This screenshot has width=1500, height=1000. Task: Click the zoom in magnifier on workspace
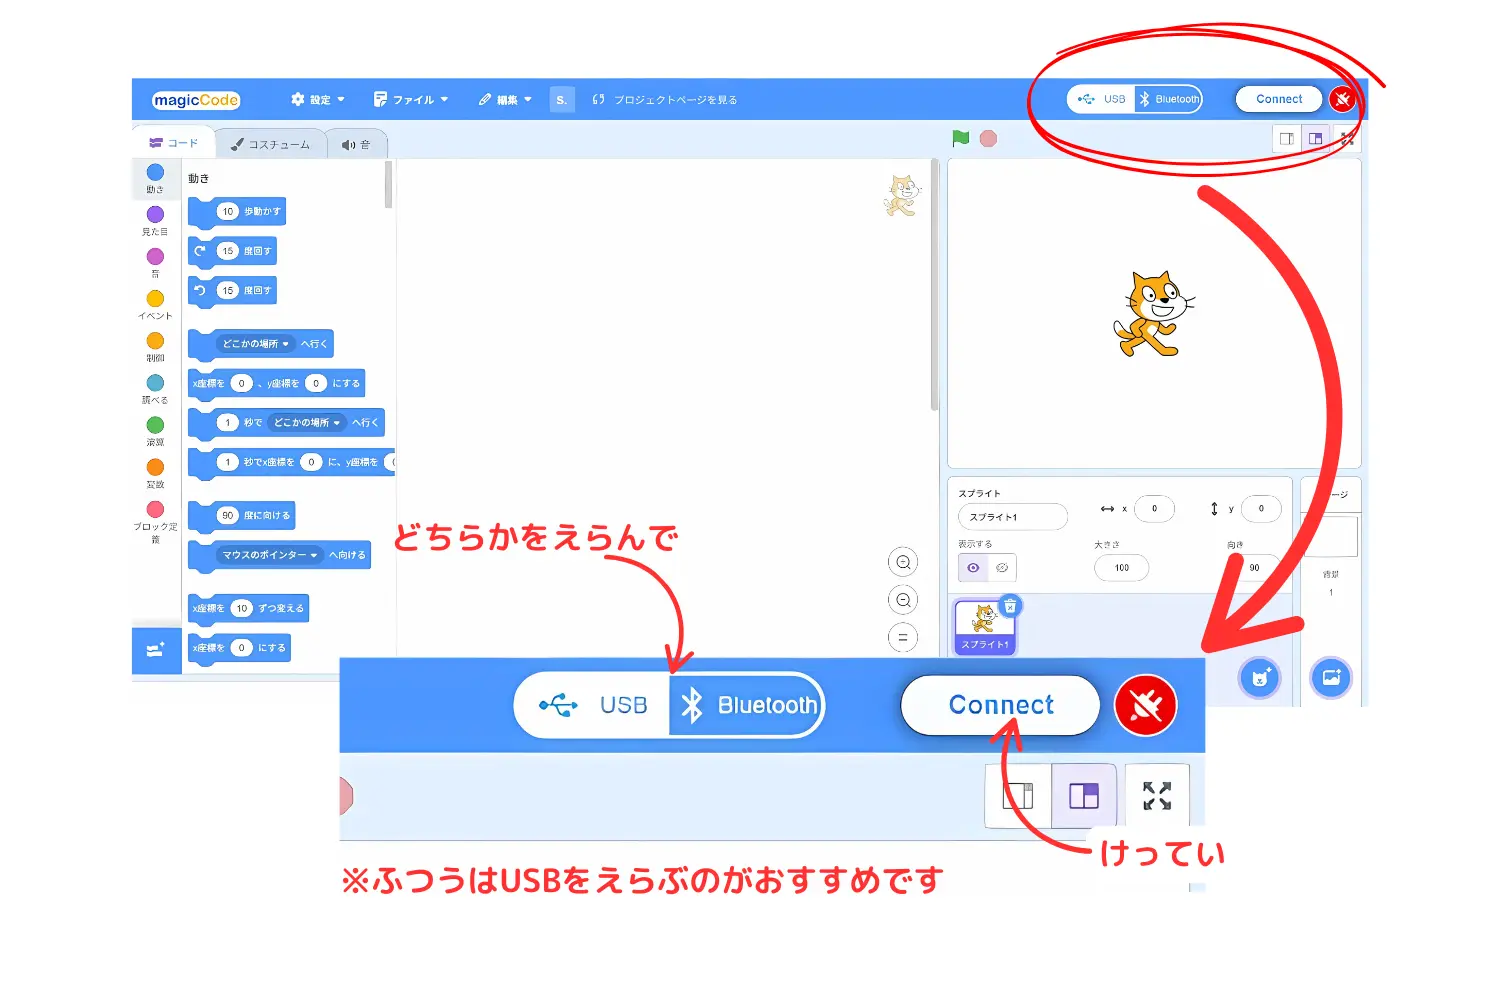pyautogui.click(x=903, y=562)
